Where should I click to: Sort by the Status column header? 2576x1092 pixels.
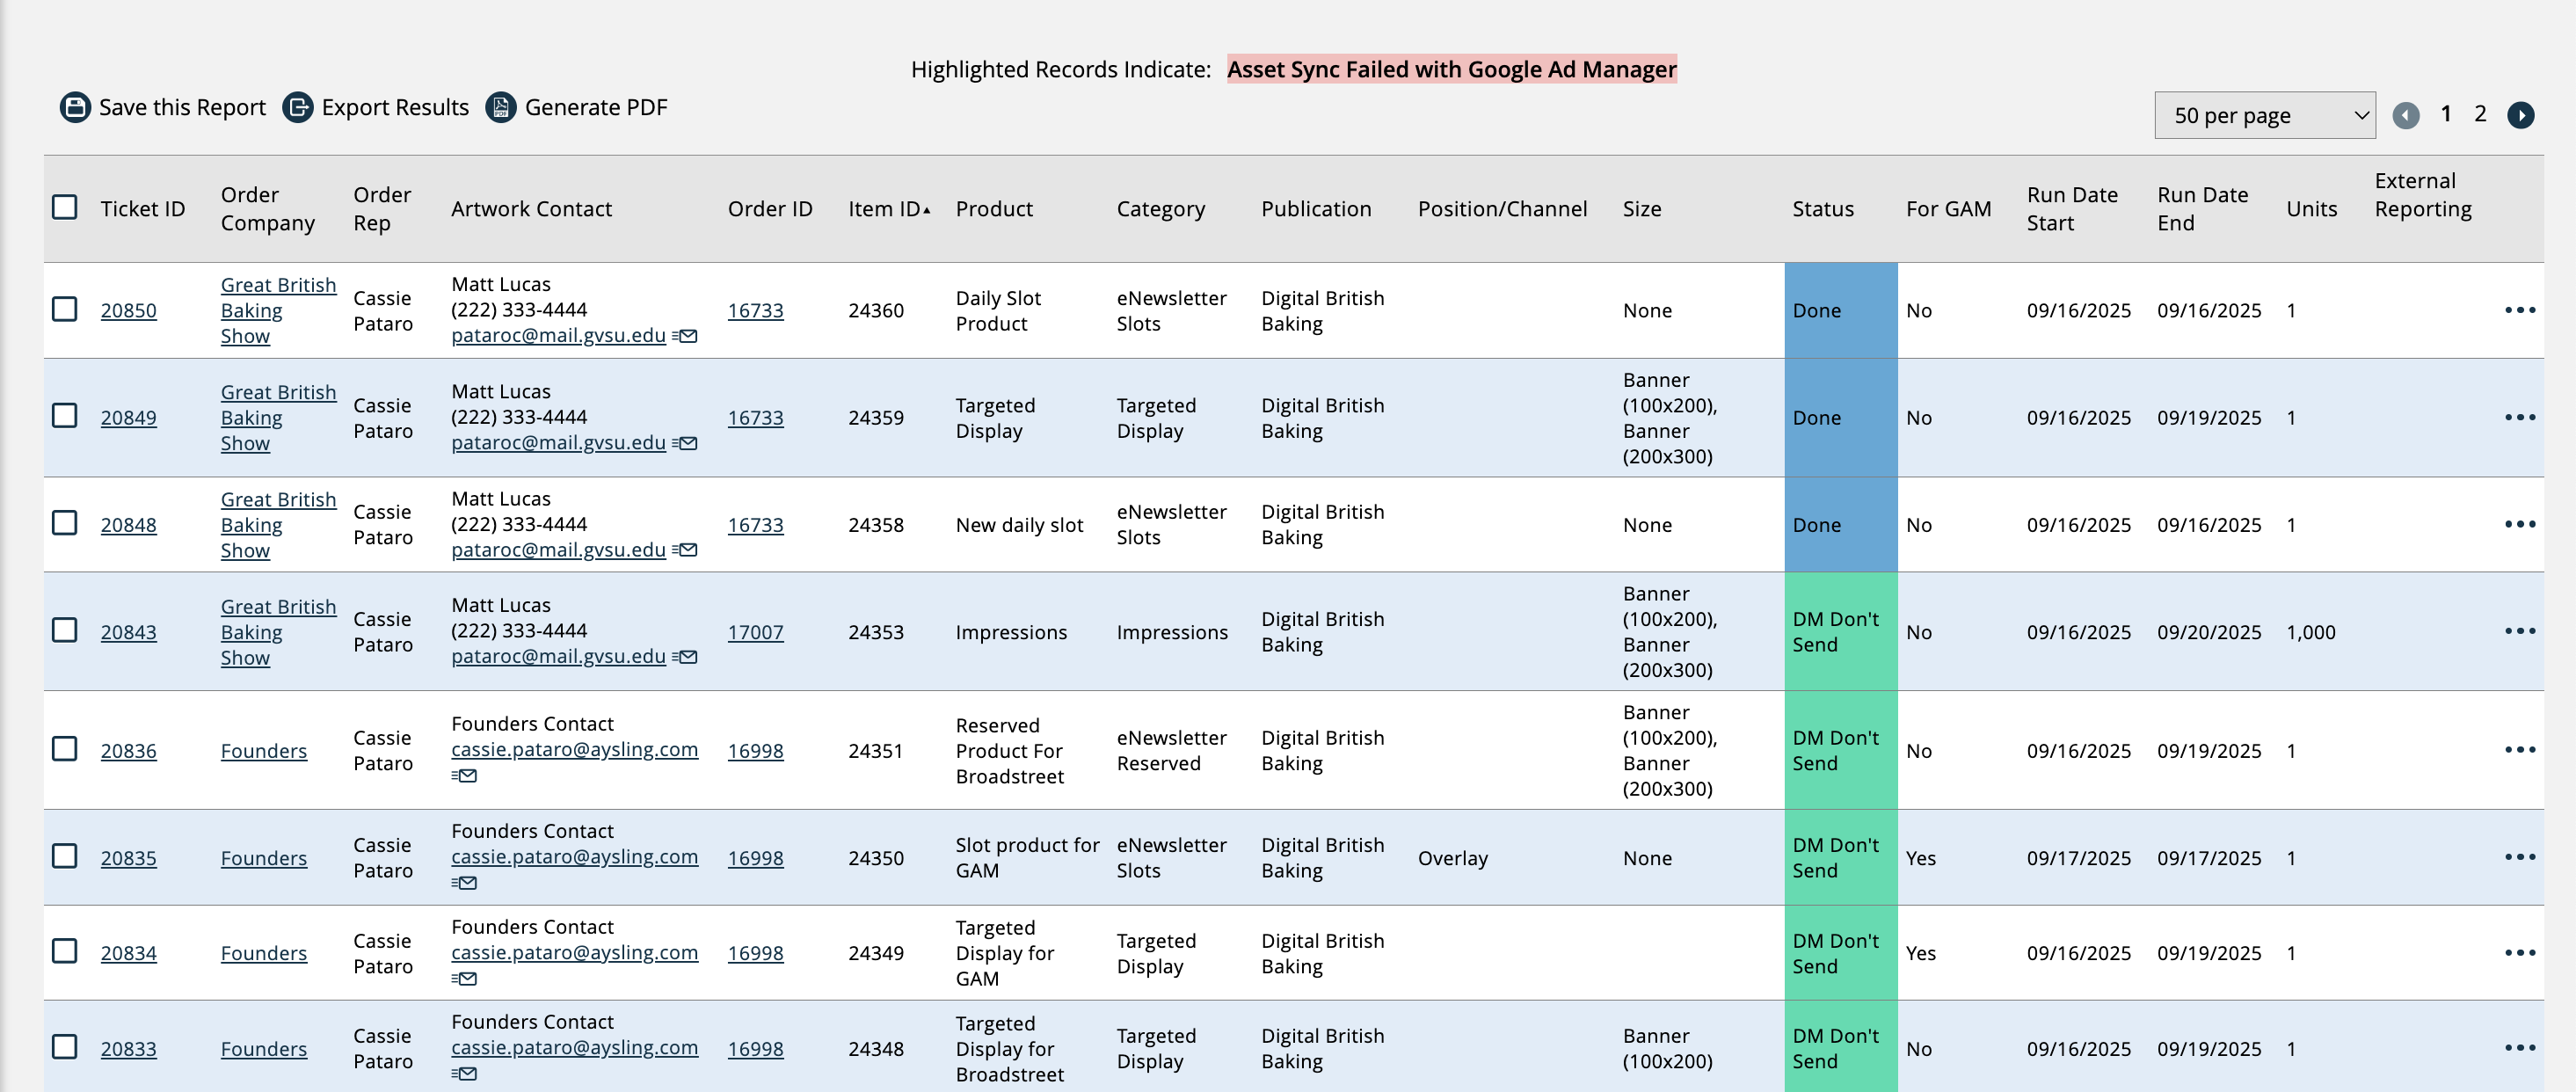click(x=1822, y=209)
